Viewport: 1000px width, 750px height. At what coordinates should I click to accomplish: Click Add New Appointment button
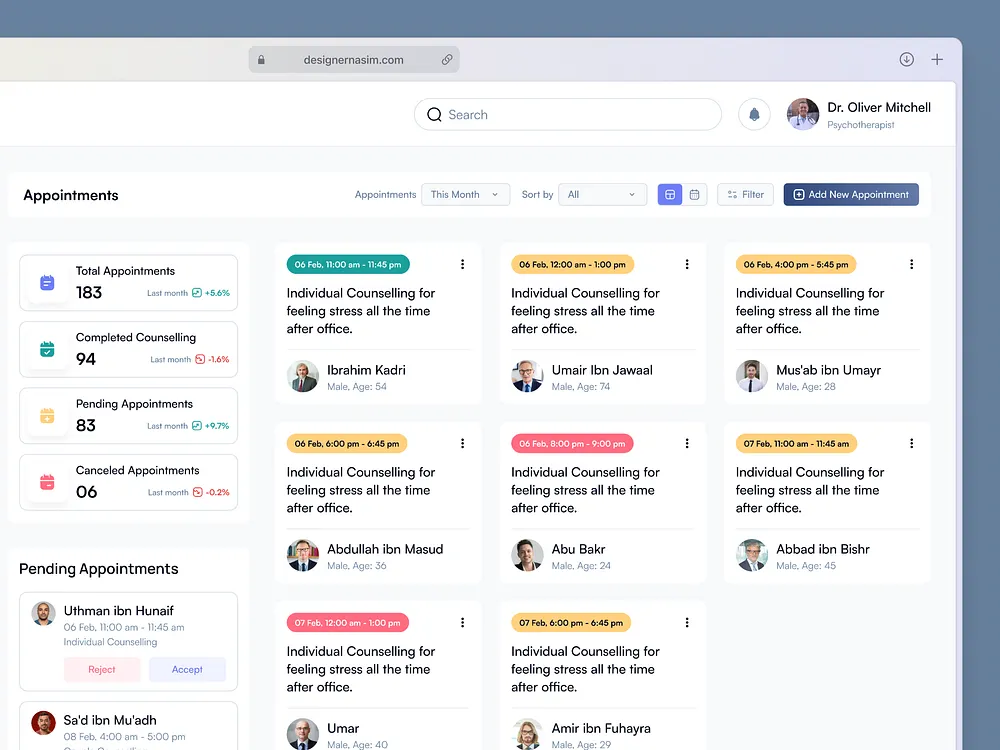coord(851,195)
